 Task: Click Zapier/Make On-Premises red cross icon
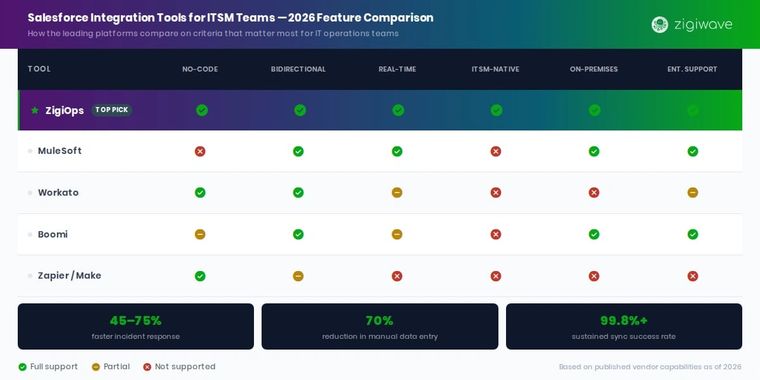tap(594, 276)
